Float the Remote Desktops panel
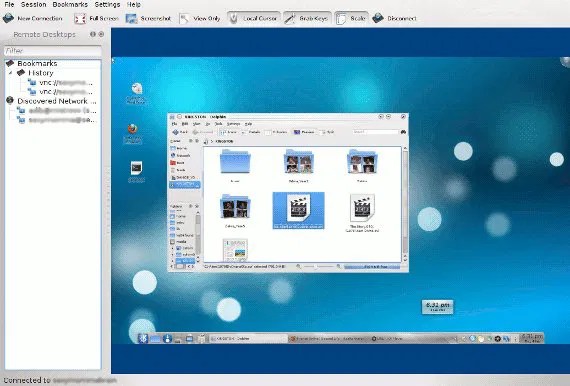 pos(93,34)
